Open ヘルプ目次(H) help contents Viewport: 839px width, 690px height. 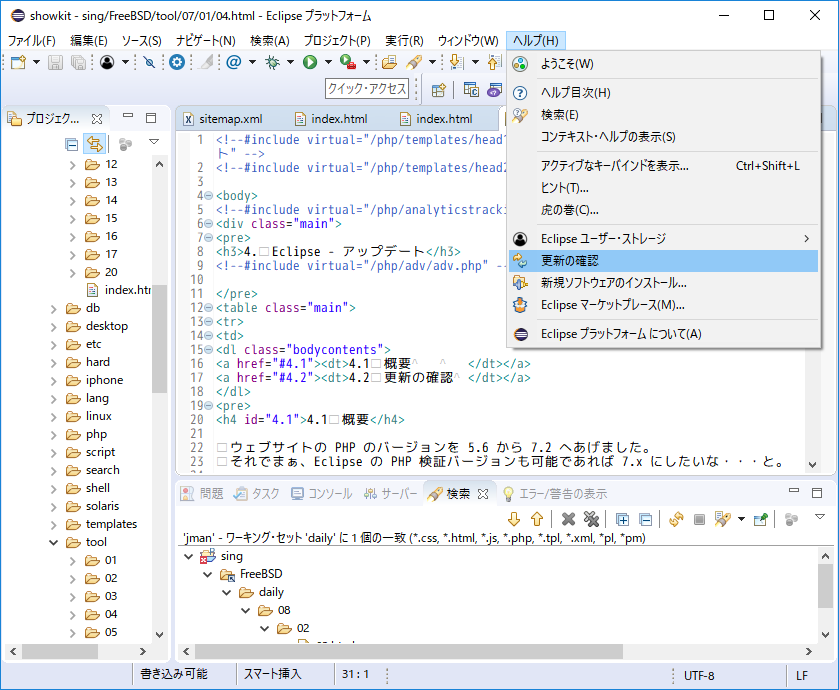(663, 93)
